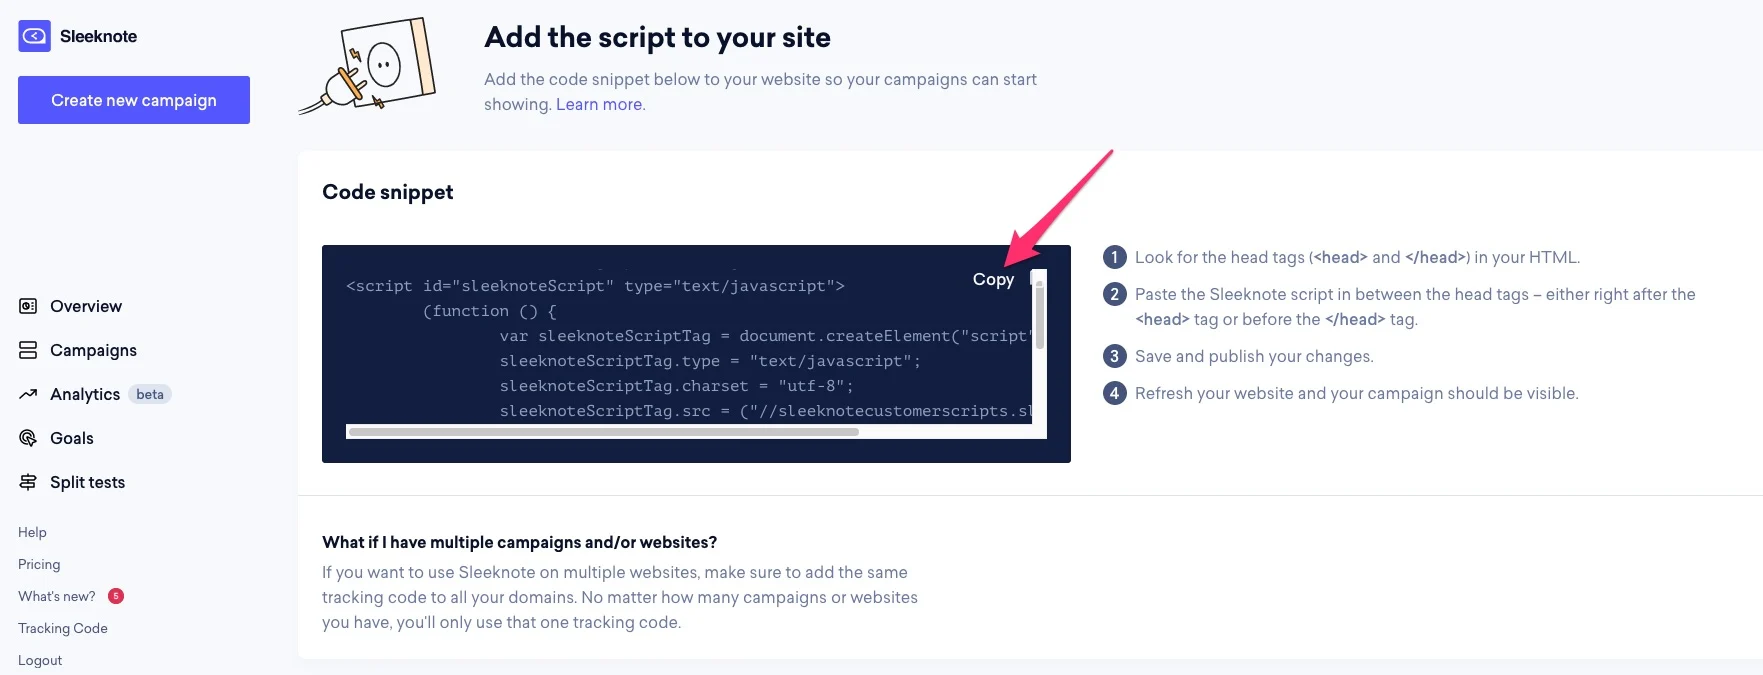The image size is (1763, 675).
Task: Click the code snippet vertical scrollbar
Action: [x=1040, y=315]
